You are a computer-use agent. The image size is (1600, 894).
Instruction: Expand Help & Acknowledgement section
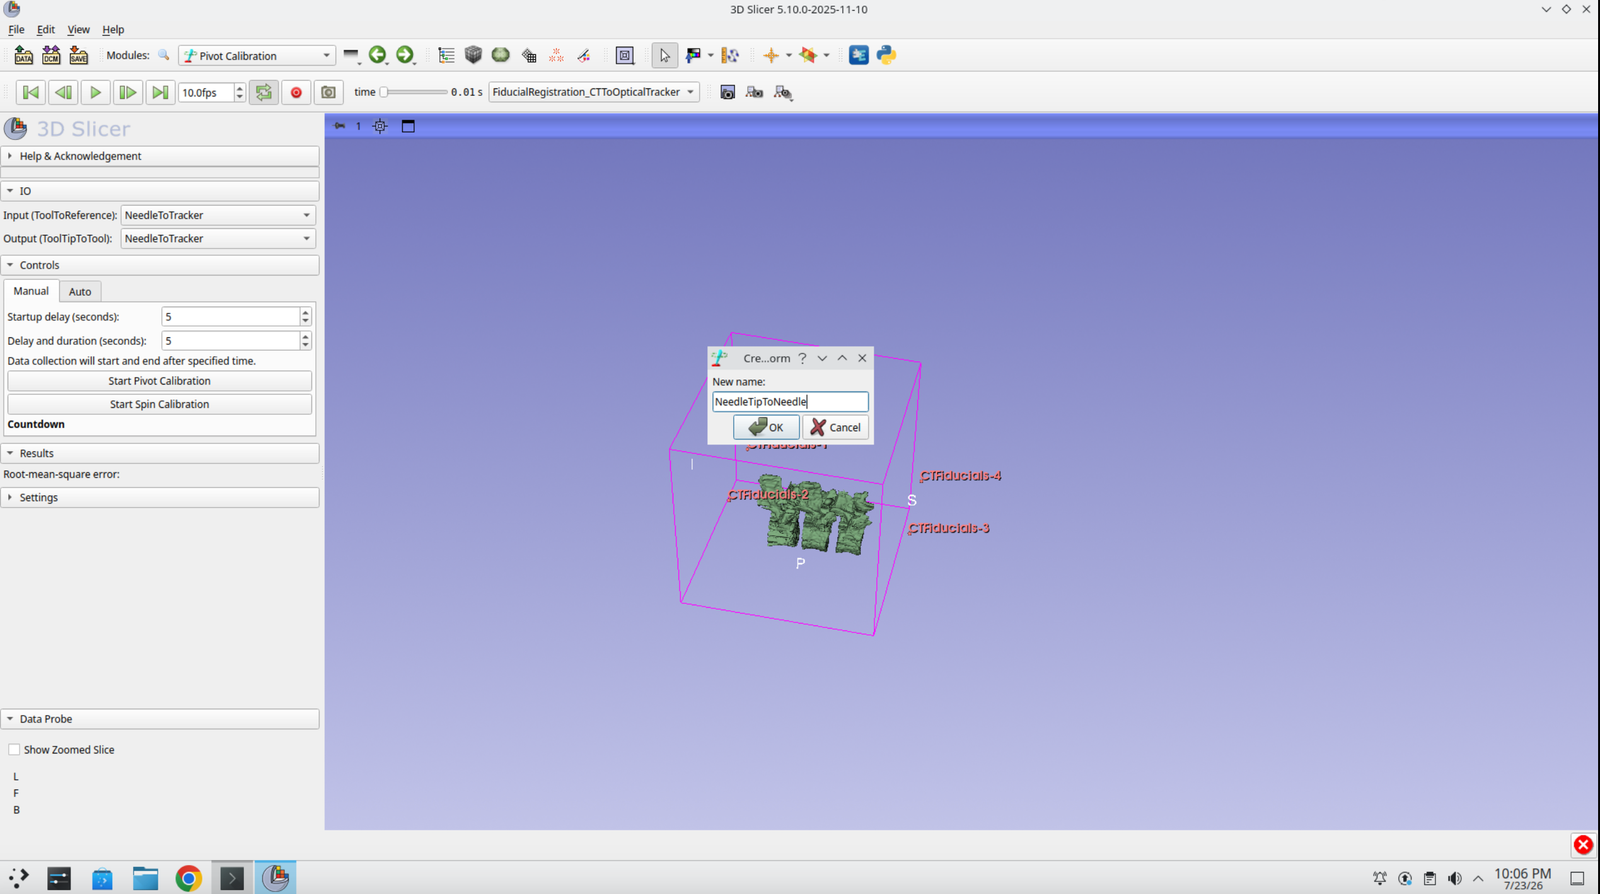tap(160, 156)
